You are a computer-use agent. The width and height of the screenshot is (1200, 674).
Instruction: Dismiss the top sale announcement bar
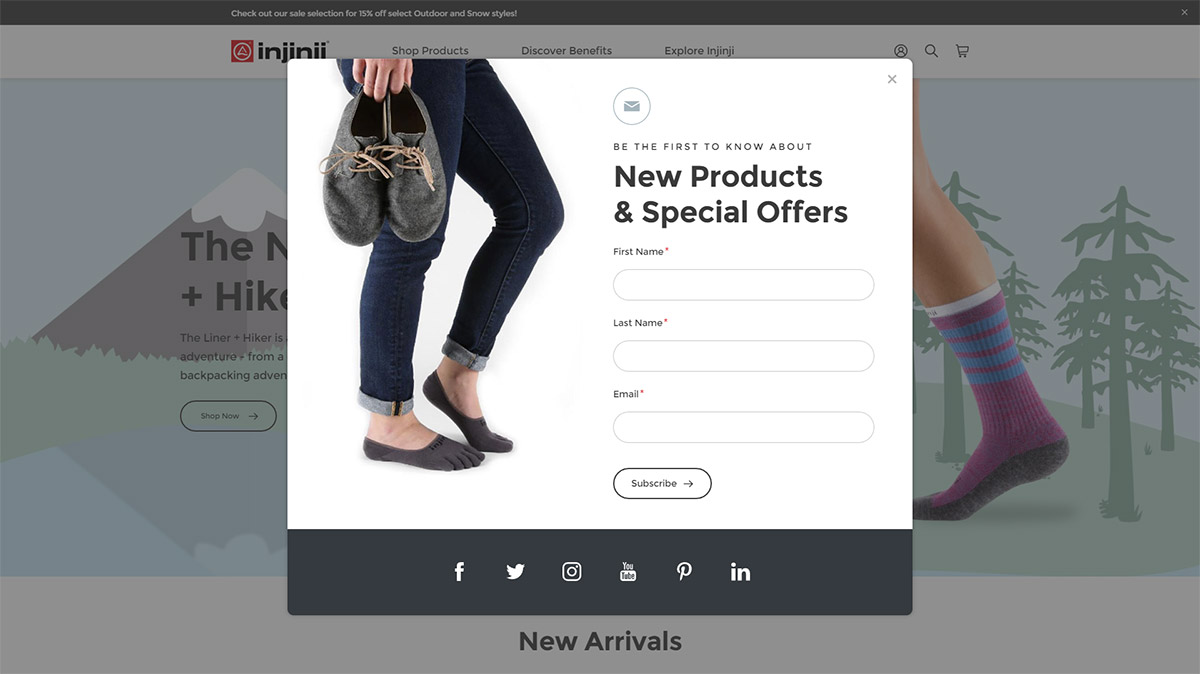tap(1185, 13)
